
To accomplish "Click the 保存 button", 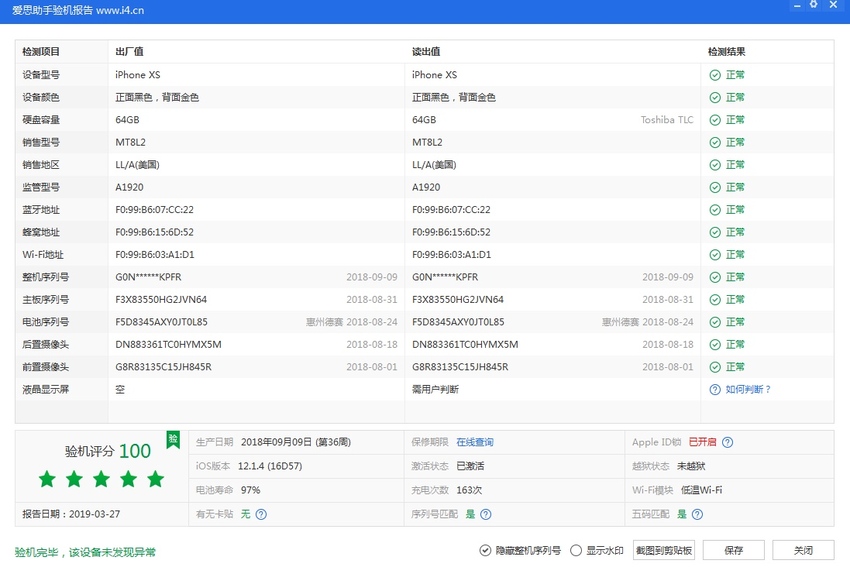I will click(x=733, y=551).
